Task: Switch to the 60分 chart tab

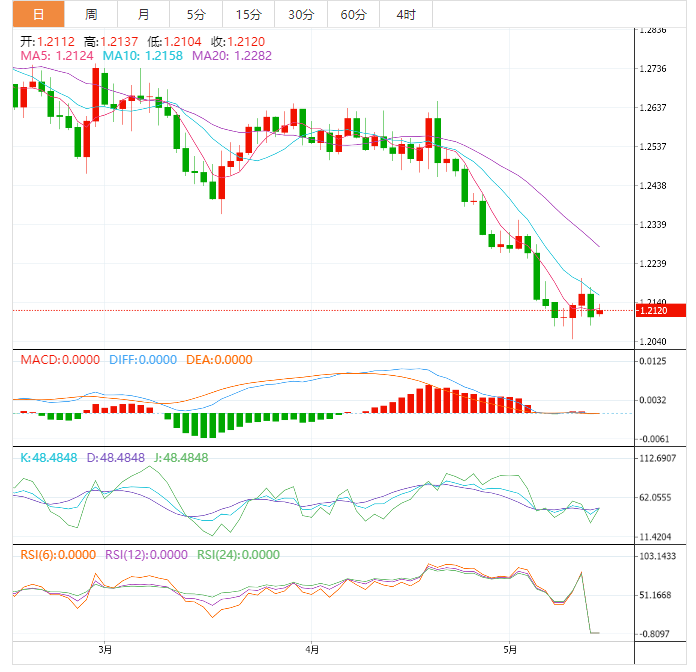Action: click(x=353, y=14)
